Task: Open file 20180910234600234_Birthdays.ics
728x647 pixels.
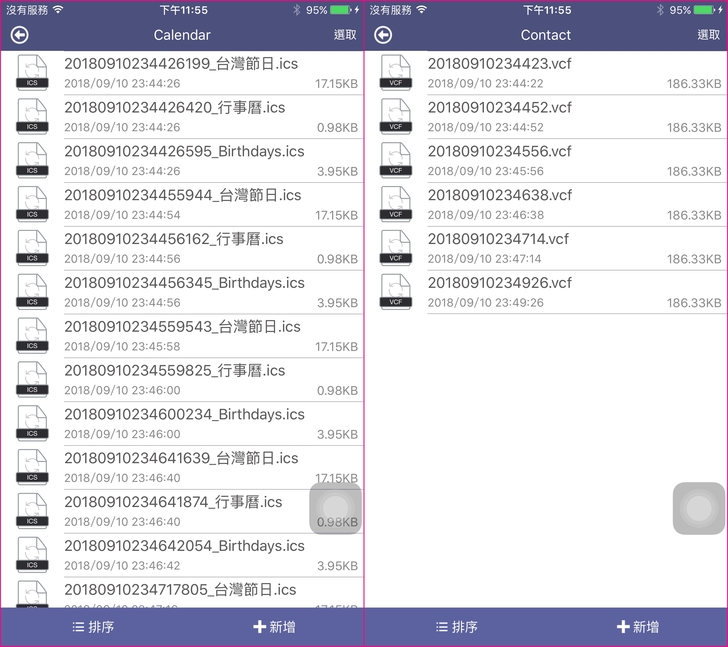Action: pyautogui.click(x=182, y=424)
